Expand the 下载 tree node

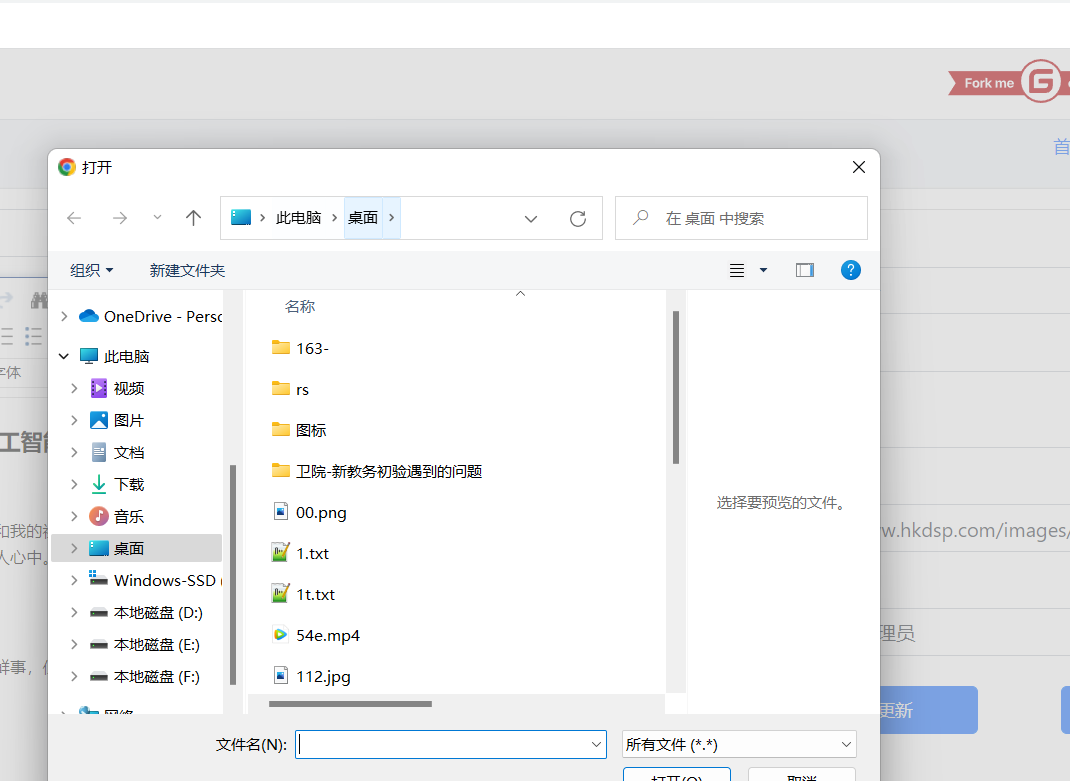pos(74,484)
